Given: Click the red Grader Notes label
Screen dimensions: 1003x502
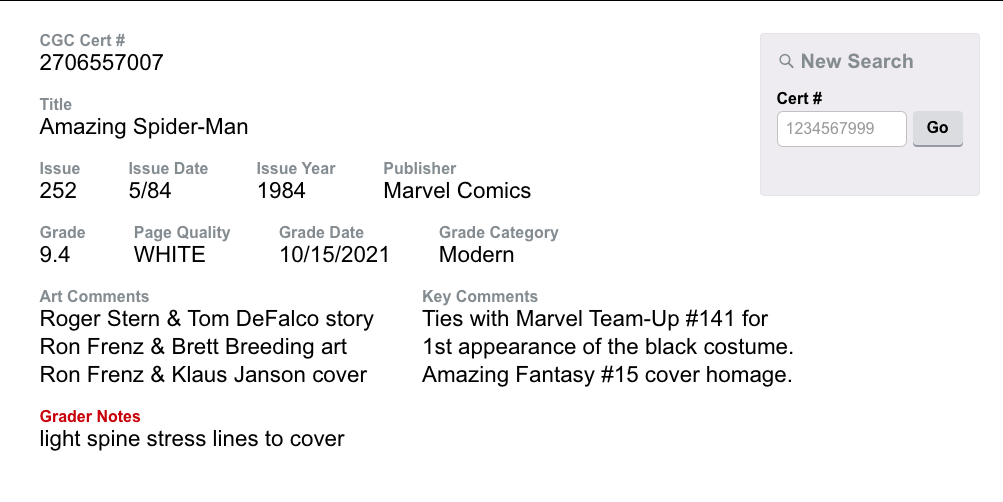Looking at the screenshot, I should [x=90, y=416].
